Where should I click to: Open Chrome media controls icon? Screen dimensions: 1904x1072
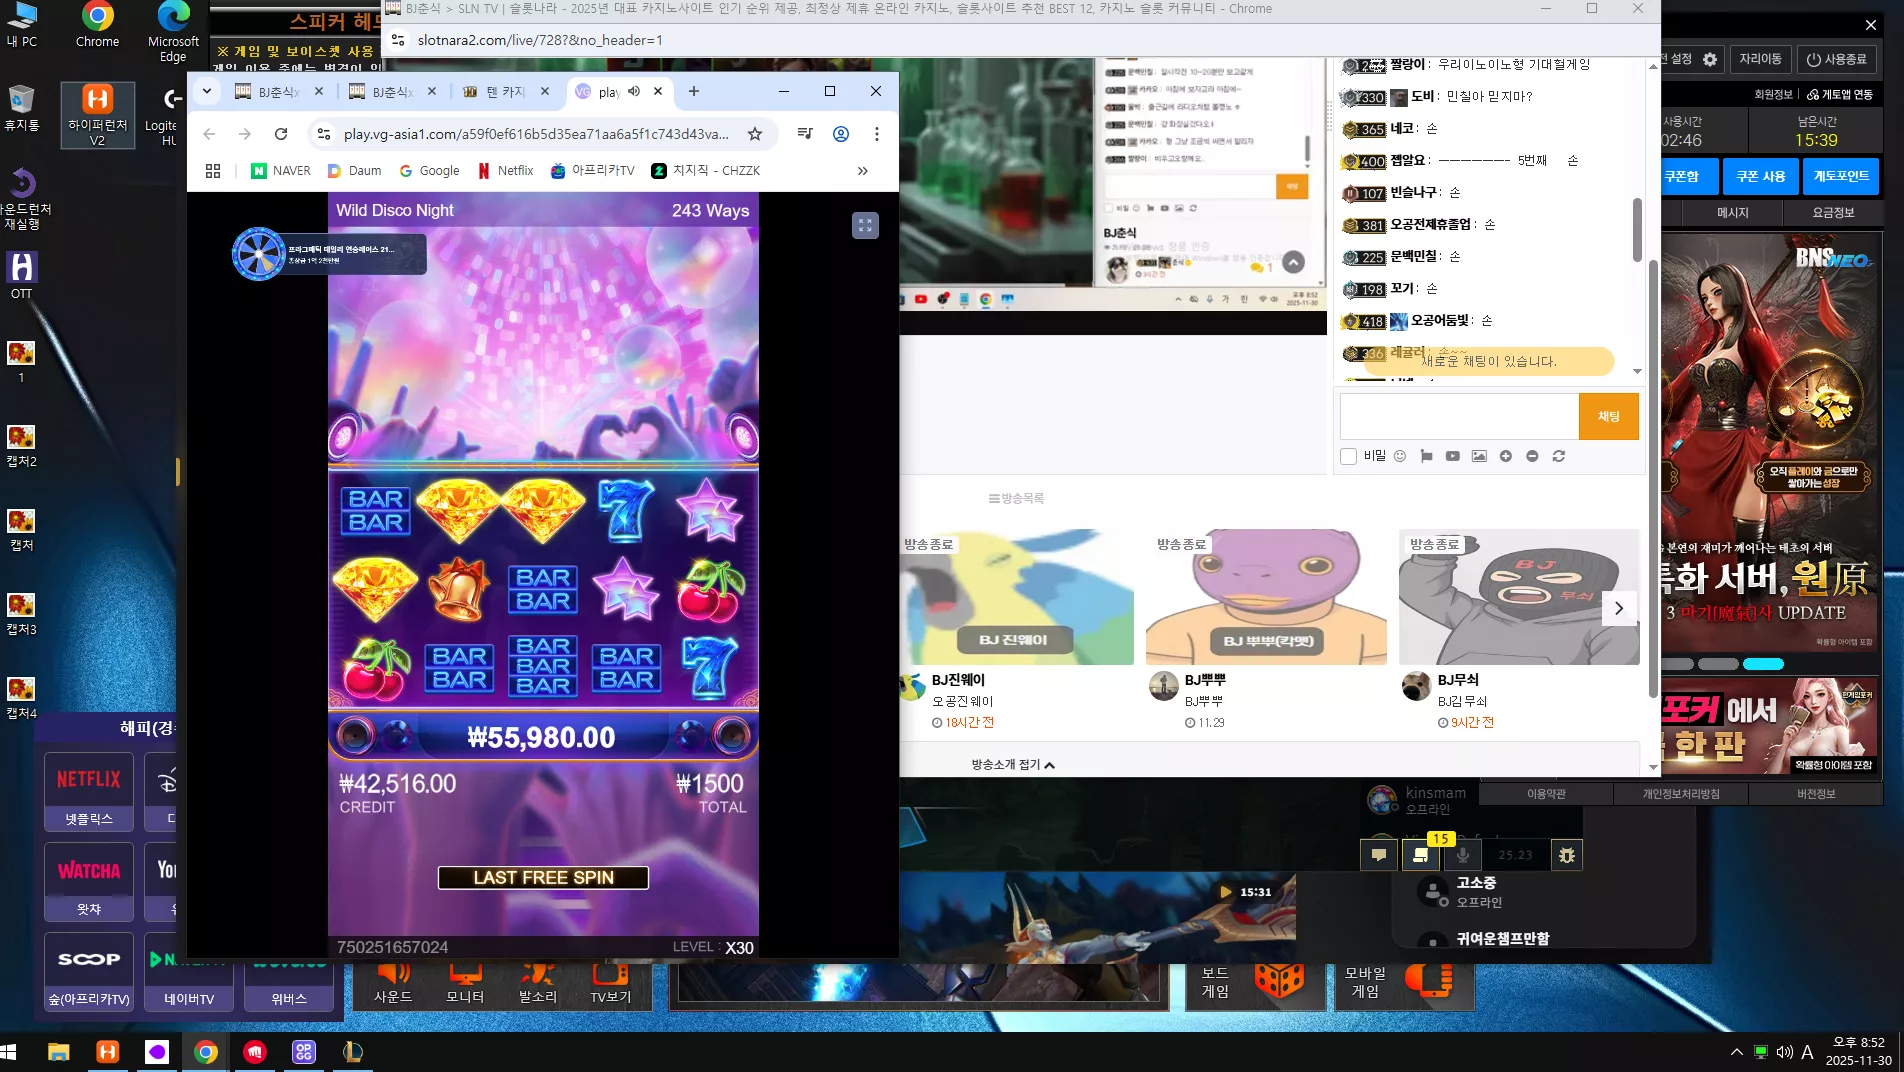pyautogui.click(x=805, y=134)
